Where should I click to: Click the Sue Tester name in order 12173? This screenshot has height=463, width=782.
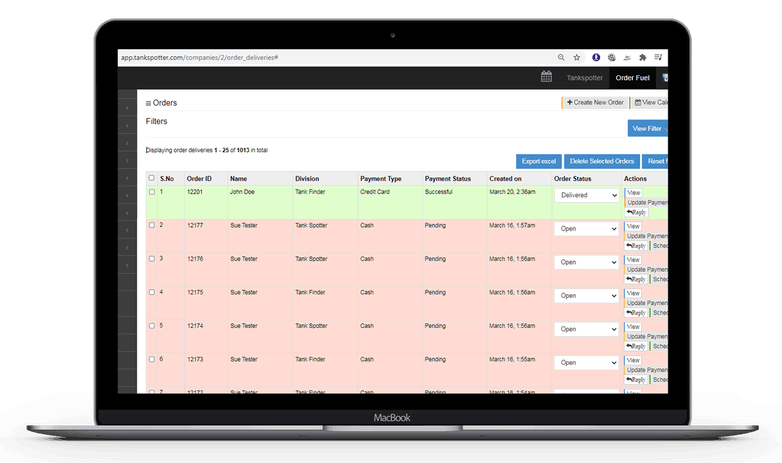[243, 359]
